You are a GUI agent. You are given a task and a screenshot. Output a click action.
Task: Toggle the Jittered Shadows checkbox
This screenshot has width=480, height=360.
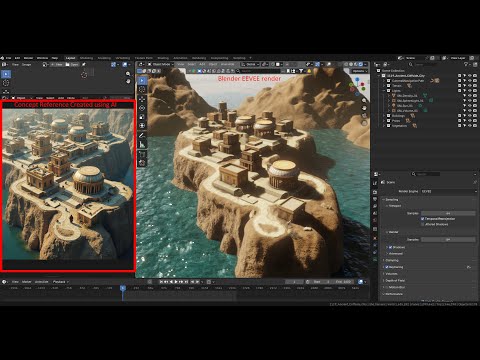tap(423, 224)
